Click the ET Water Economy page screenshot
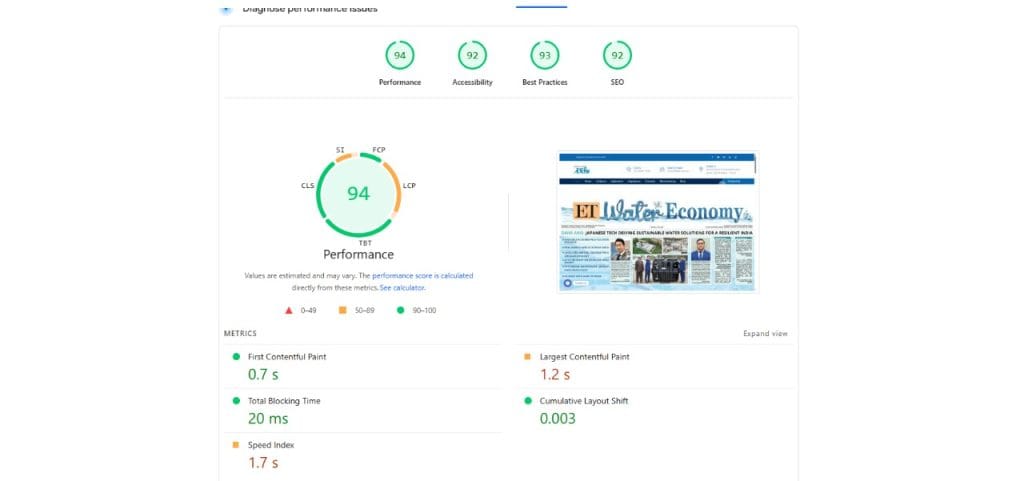1024x481 pixels. pos(657,221)
